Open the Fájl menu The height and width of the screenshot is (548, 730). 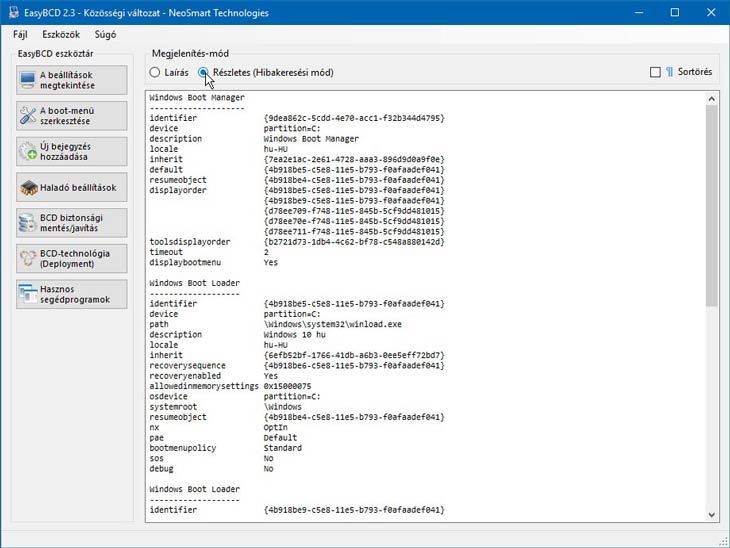pos(20,34)
